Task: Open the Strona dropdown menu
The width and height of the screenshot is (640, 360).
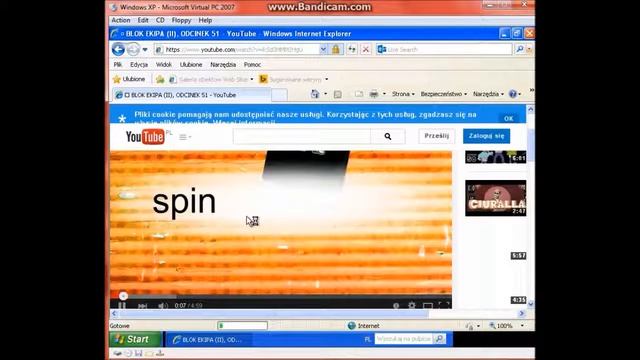Action: [403, 94]
